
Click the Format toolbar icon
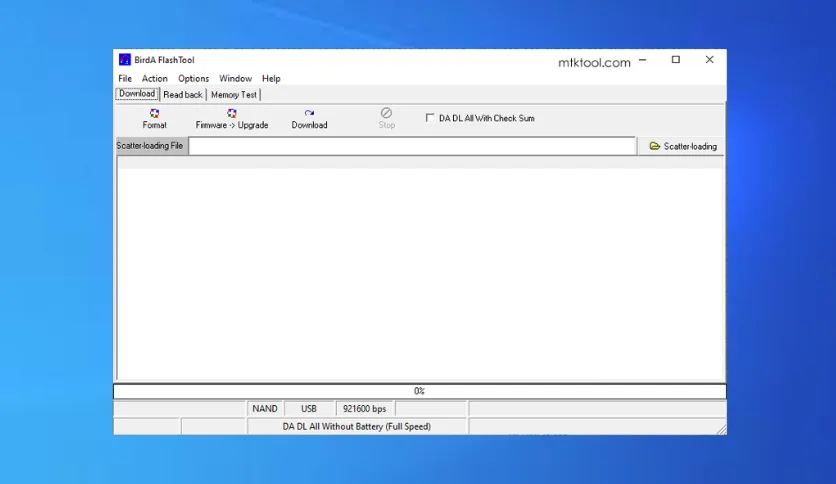pyautogui.click(x=154, y=113)
